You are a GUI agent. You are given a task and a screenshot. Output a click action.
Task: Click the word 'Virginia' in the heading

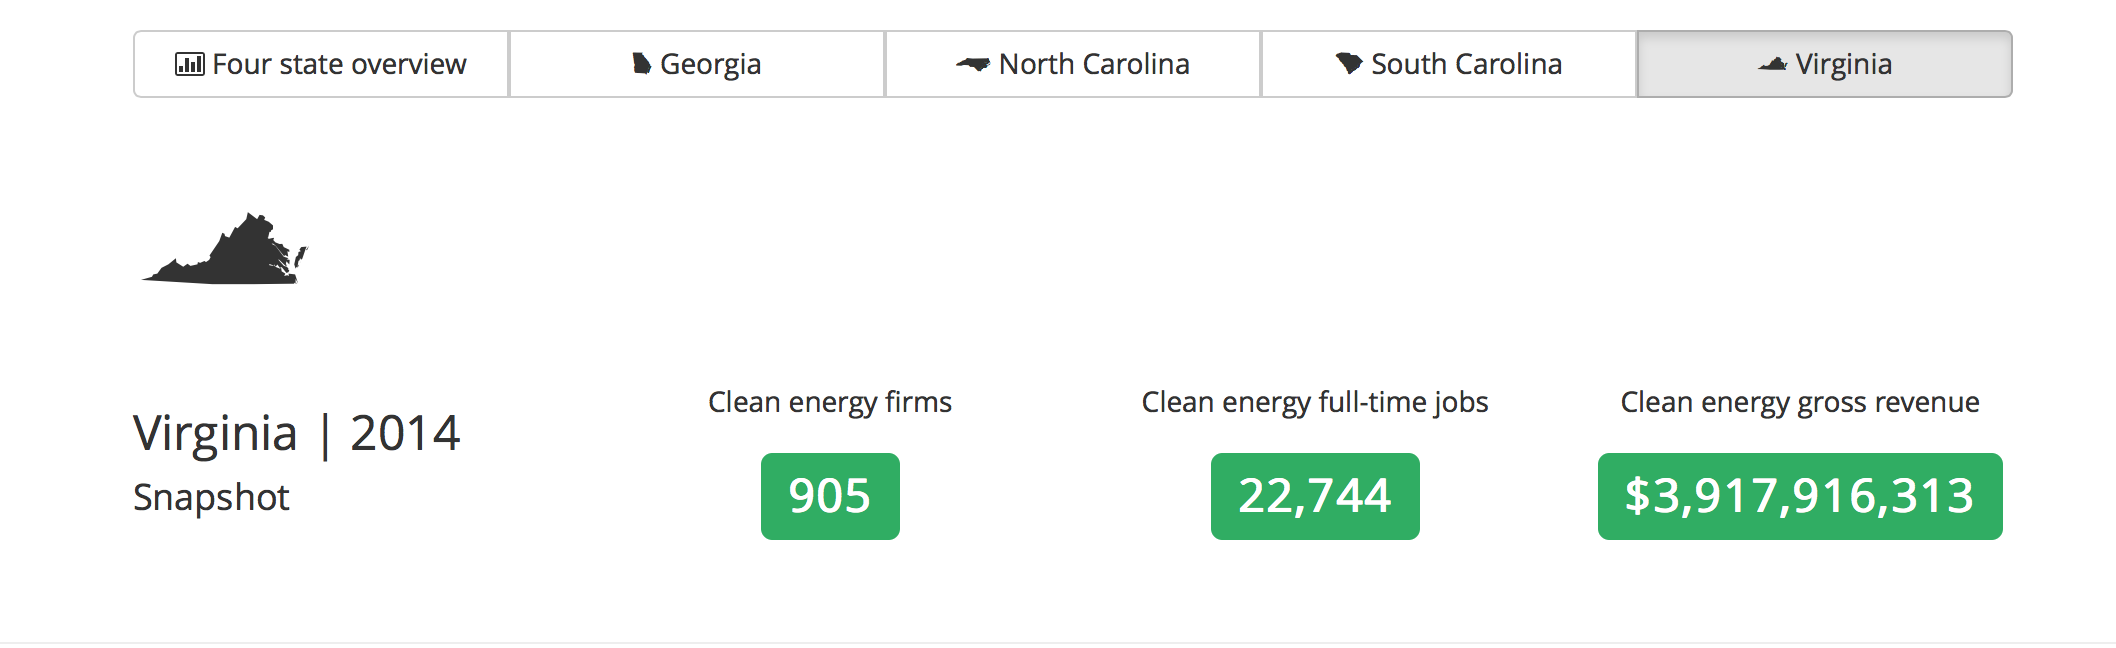pyautogui.click(x=215, y=434)
